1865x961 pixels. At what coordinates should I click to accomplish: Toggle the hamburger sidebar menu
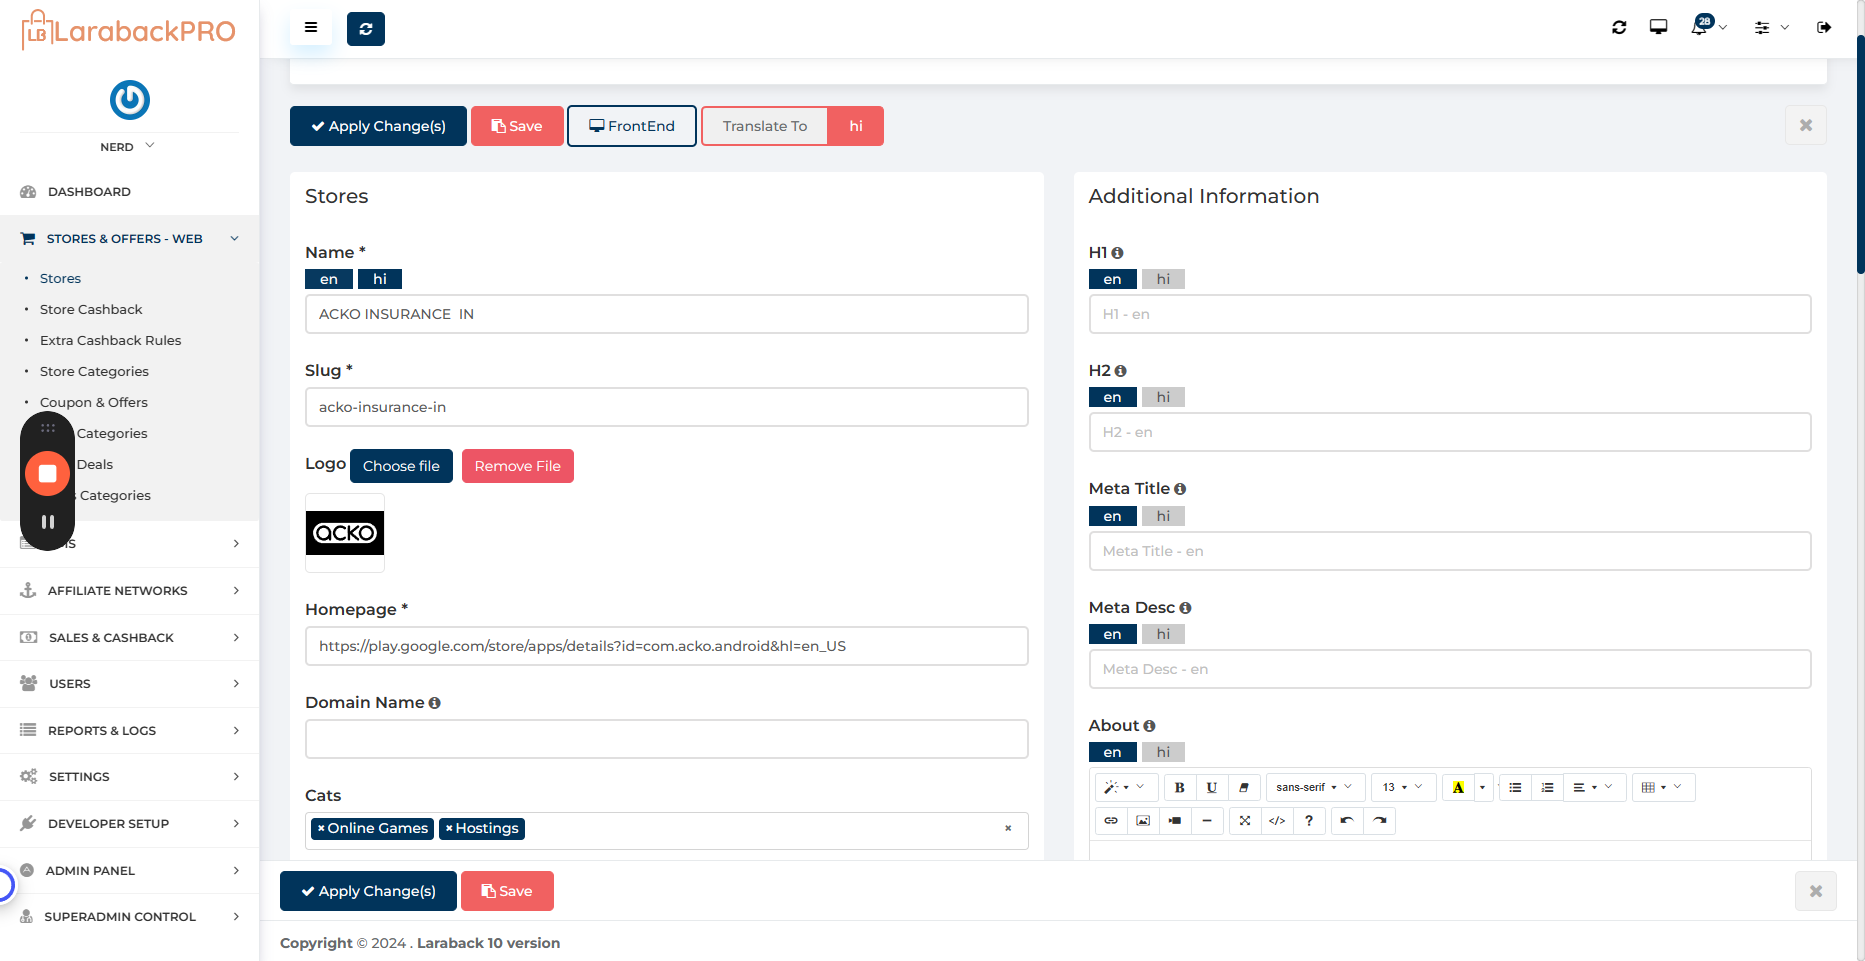click(311, 28)
